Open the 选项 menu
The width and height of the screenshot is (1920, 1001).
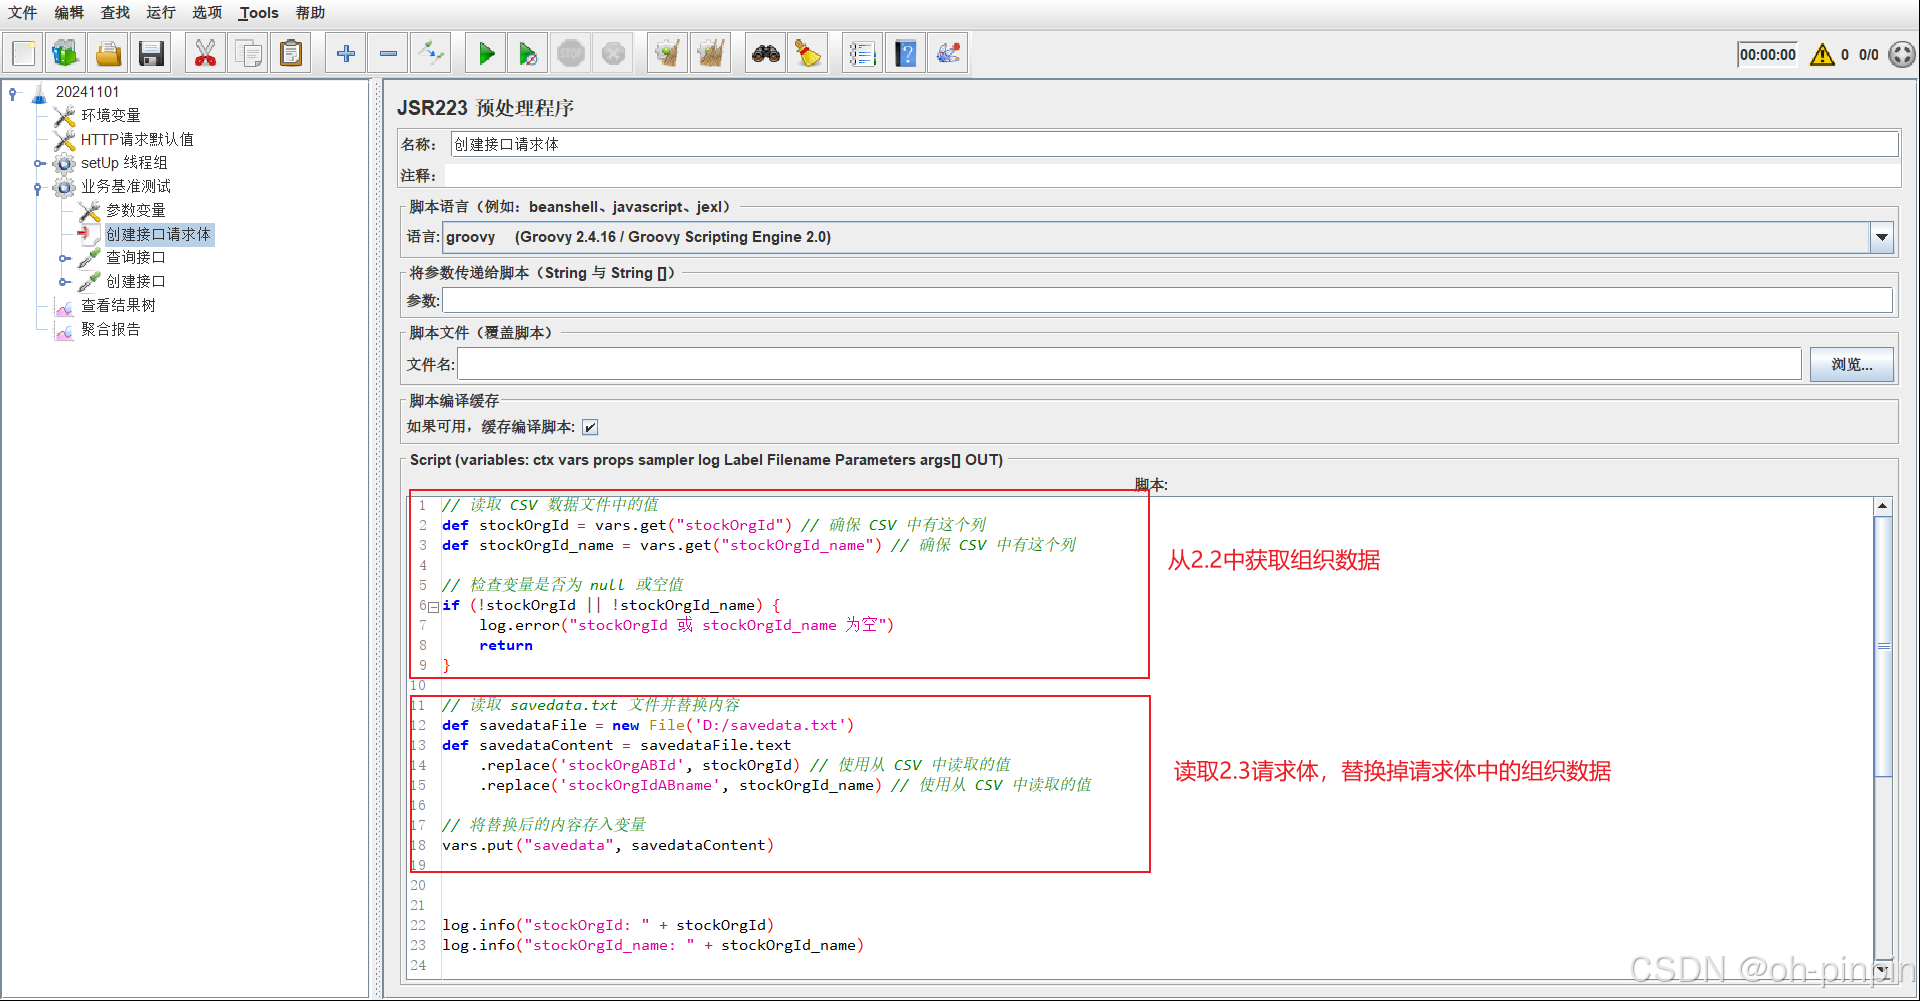[x=207, y=13]
